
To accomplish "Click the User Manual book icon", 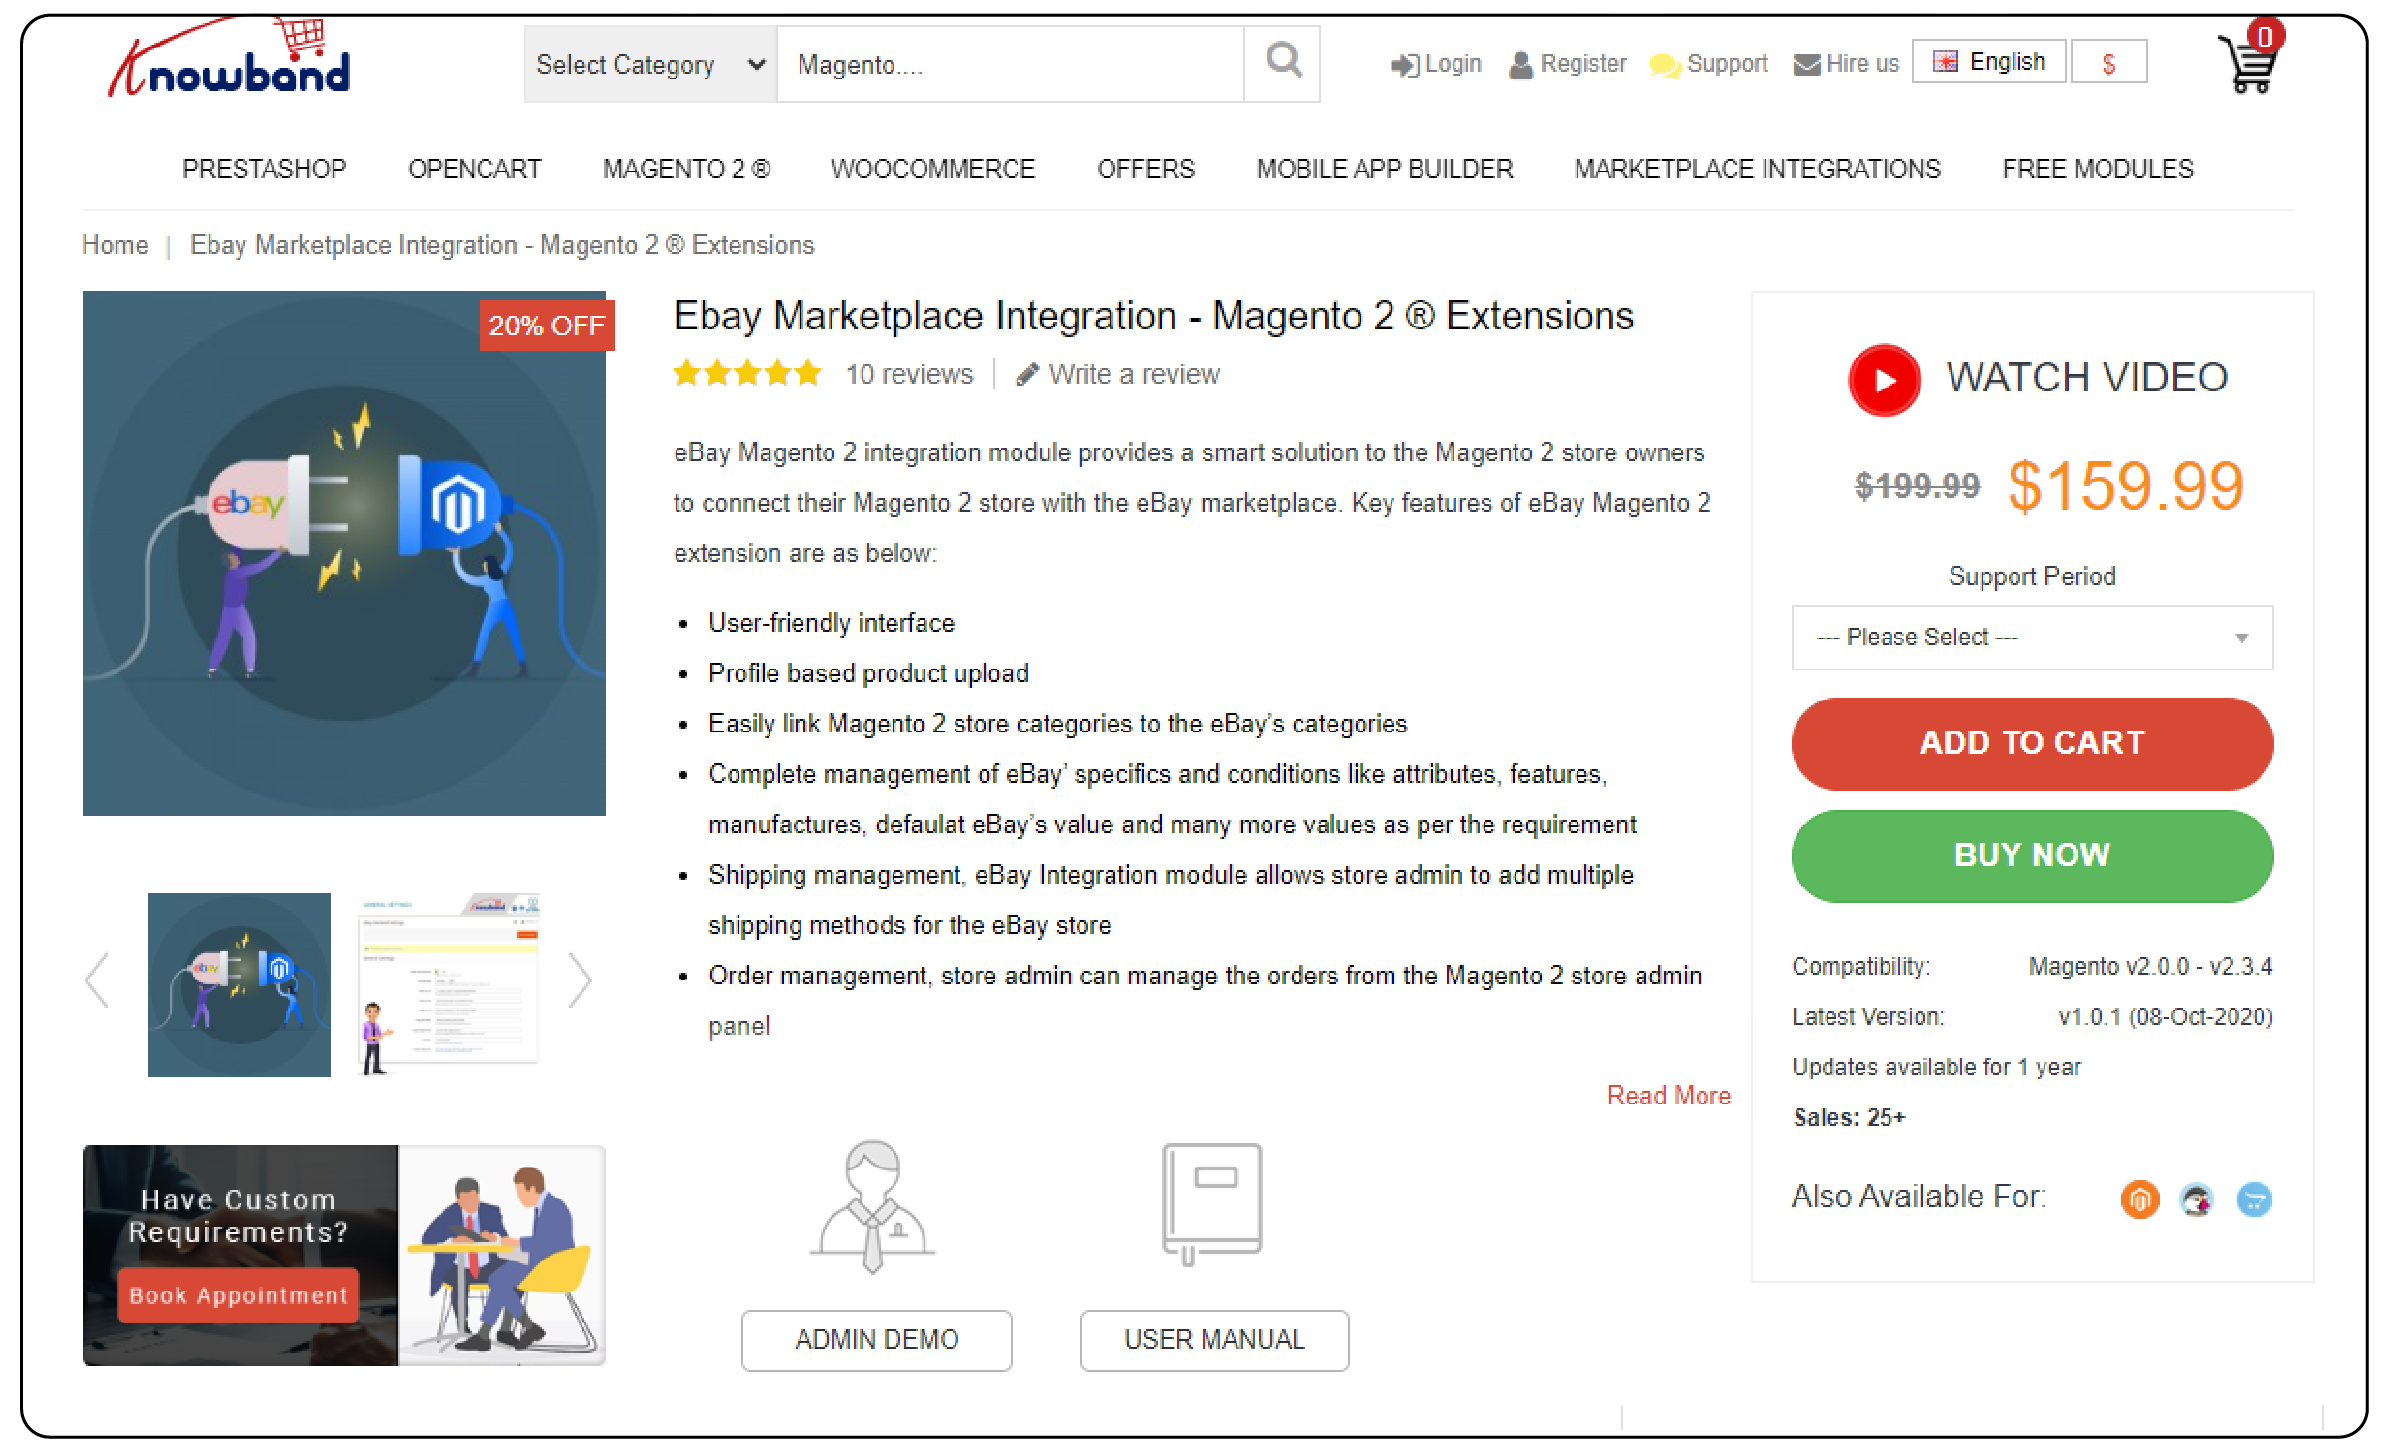I will point(1211,1203).
